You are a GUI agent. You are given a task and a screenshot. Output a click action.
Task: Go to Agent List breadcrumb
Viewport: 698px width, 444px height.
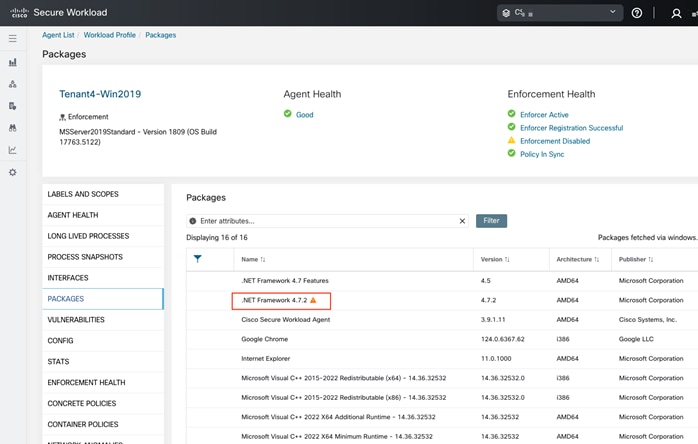click(58, 35)
